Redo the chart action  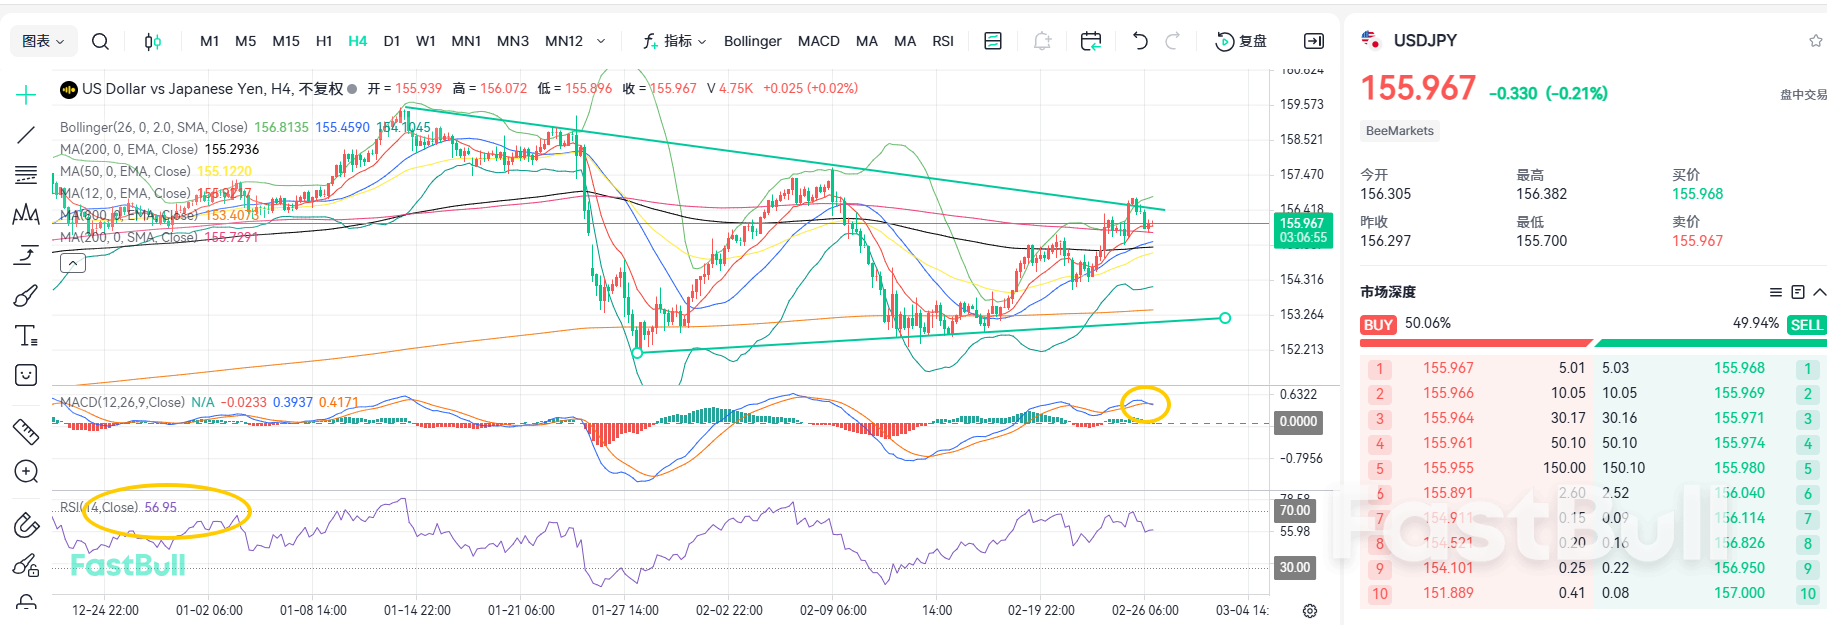[1173, 41]
